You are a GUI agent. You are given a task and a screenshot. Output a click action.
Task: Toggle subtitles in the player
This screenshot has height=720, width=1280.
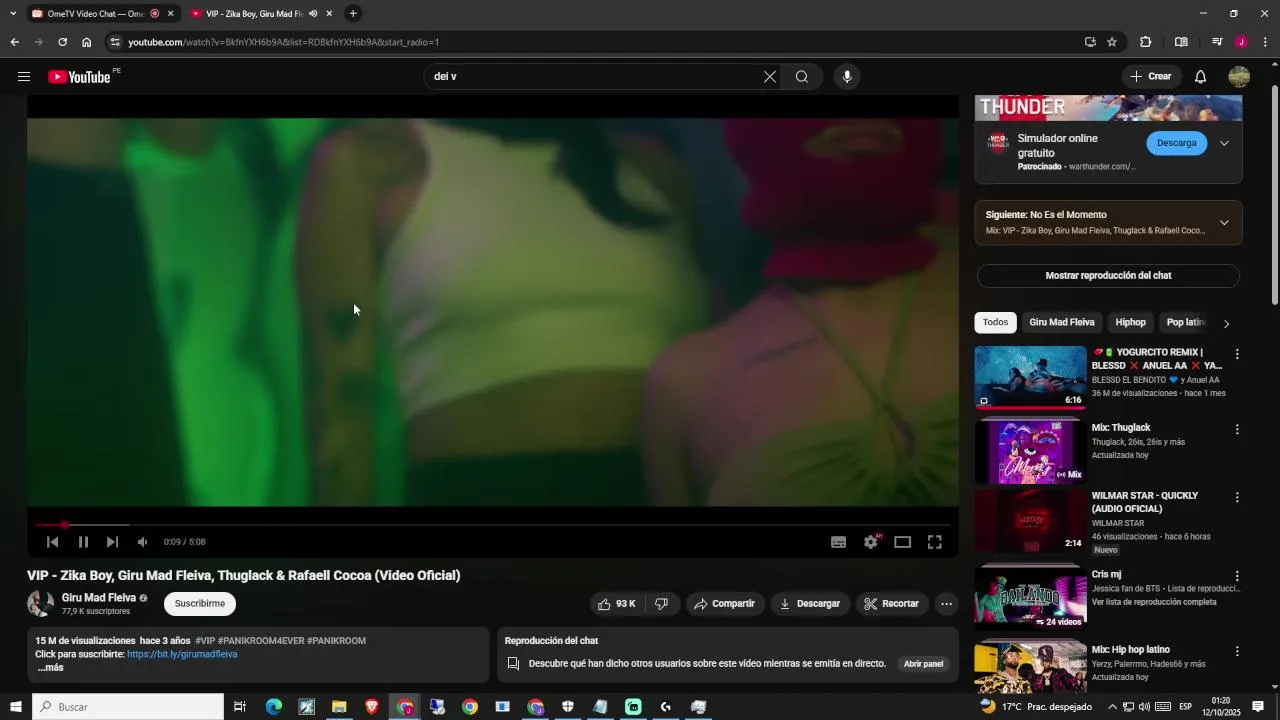tap(839, 542)
